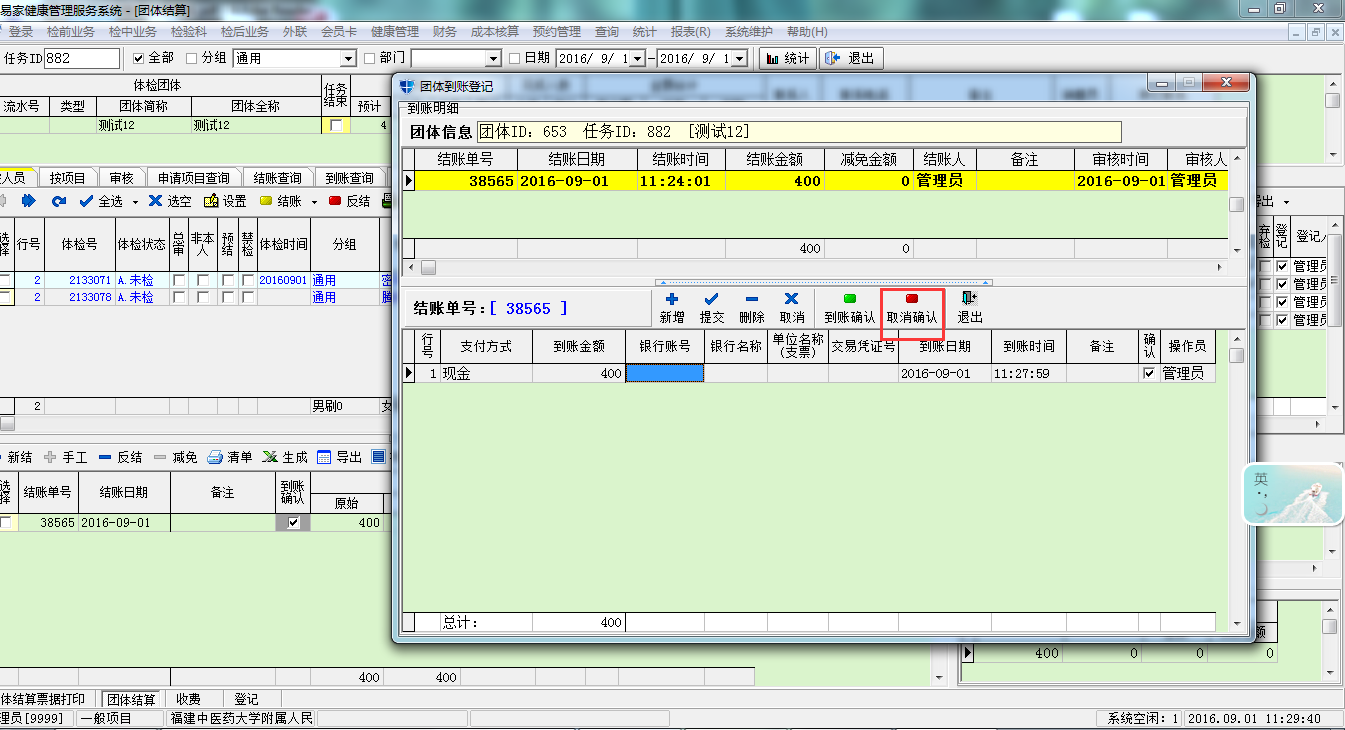The width and height of the screenshot is (1345, 730).
Task: Toggle the 确认 checkbox in the 现金 row
Action: point(1149,373)
